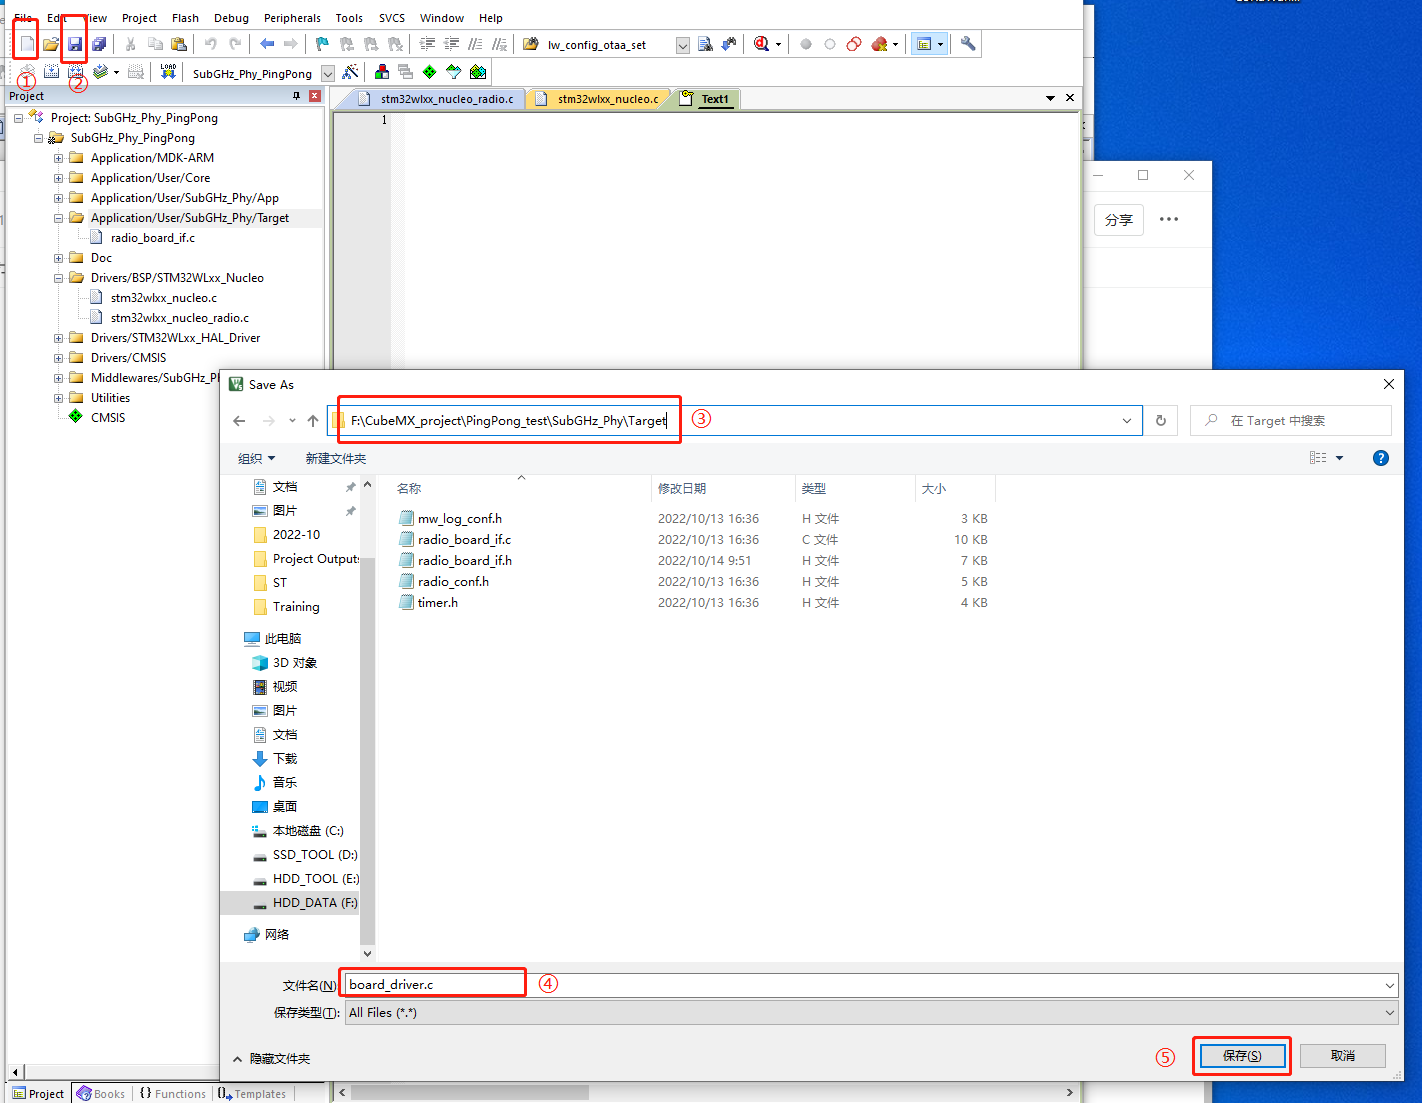1422x1103 pixels.
Task: Open the view options dropdown in Save As
Action: tap(1340, 458)
